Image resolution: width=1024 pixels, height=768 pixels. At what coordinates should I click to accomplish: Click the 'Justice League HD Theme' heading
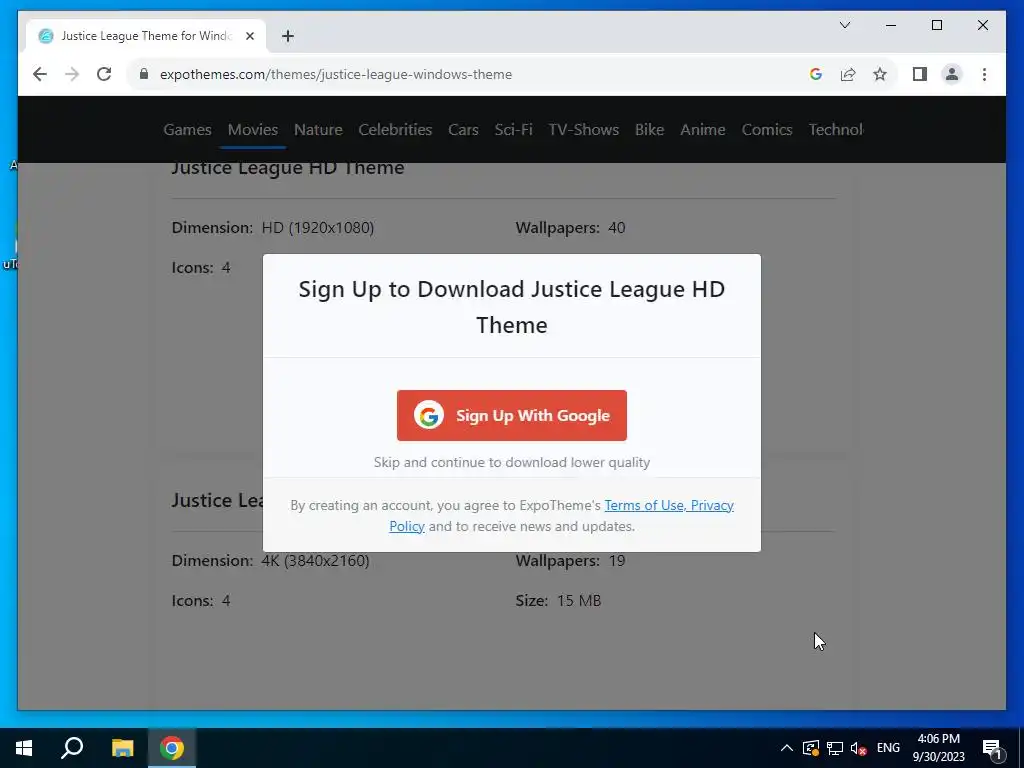(287, 168)
